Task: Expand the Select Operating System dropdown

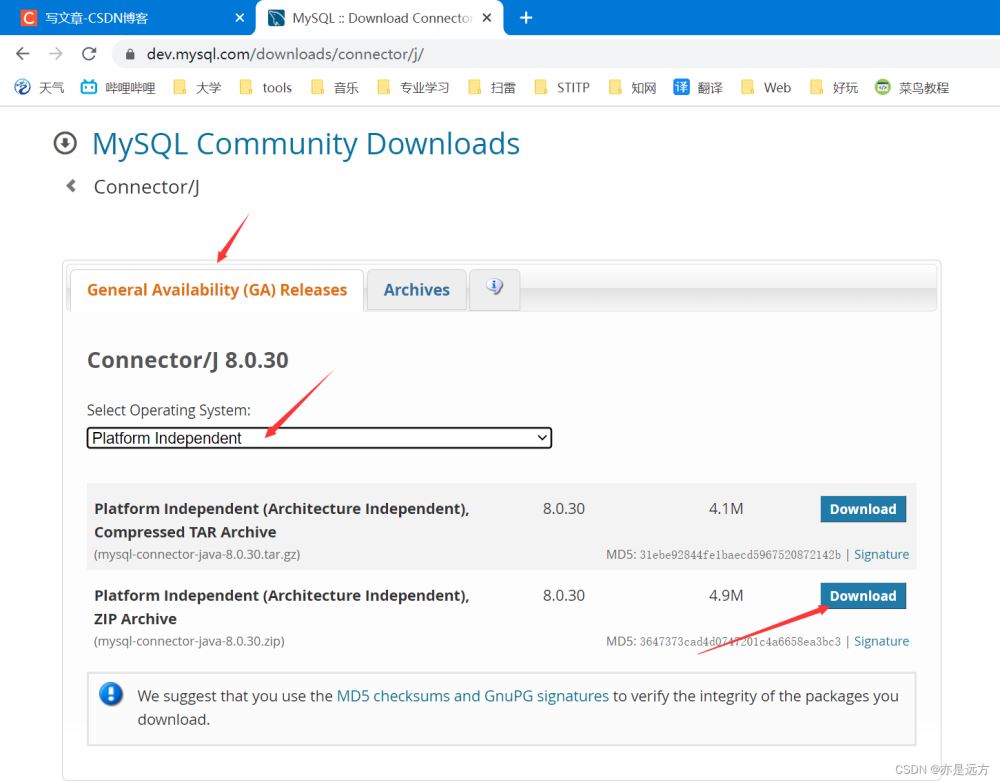Action: (319, 438)
